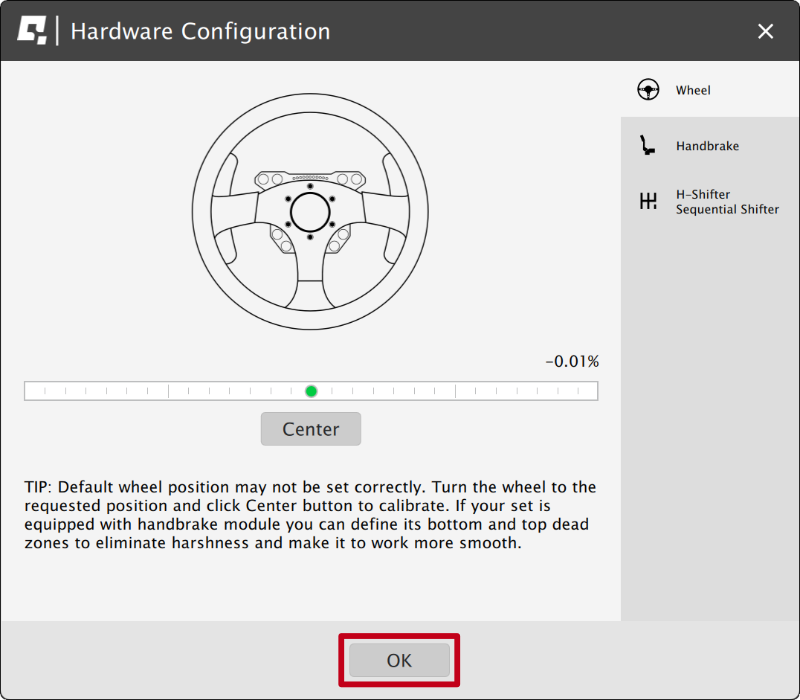Click the highlighted OK button at the bottom
The height and width of the screenshot is (700, 800).
pyautogui.click(x=398, y=660)
